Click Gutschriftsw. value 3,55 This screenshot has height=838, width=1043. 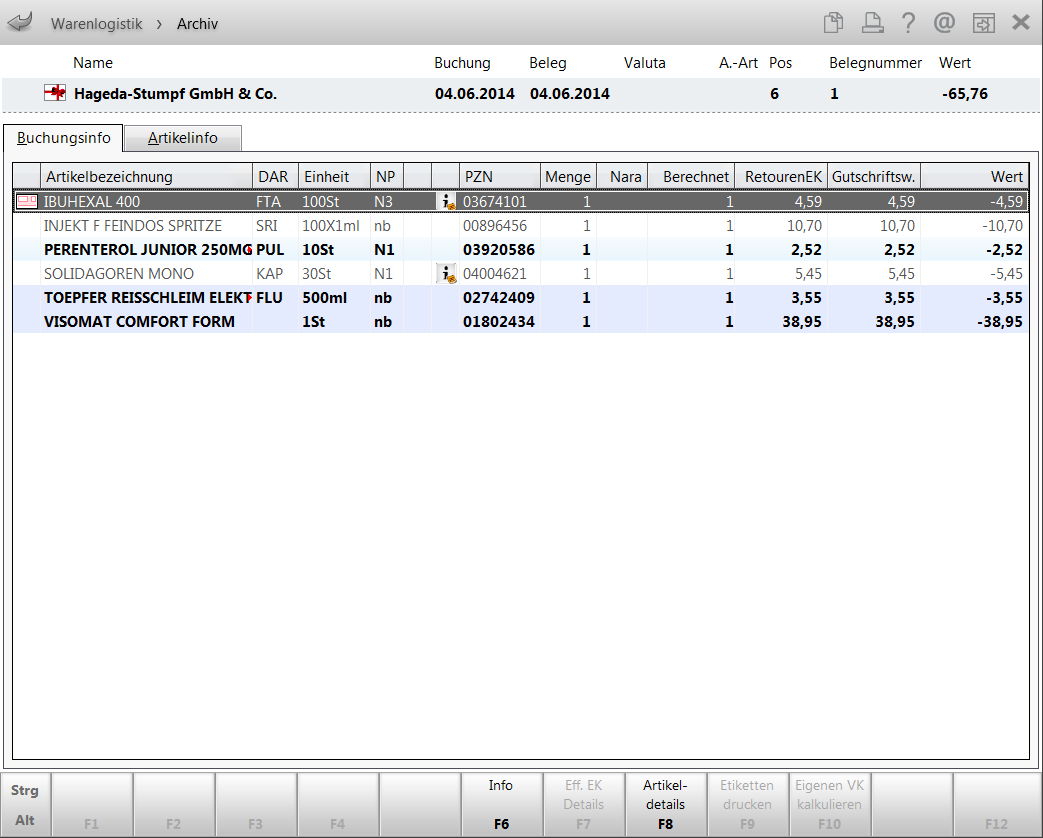coord(899,297)
